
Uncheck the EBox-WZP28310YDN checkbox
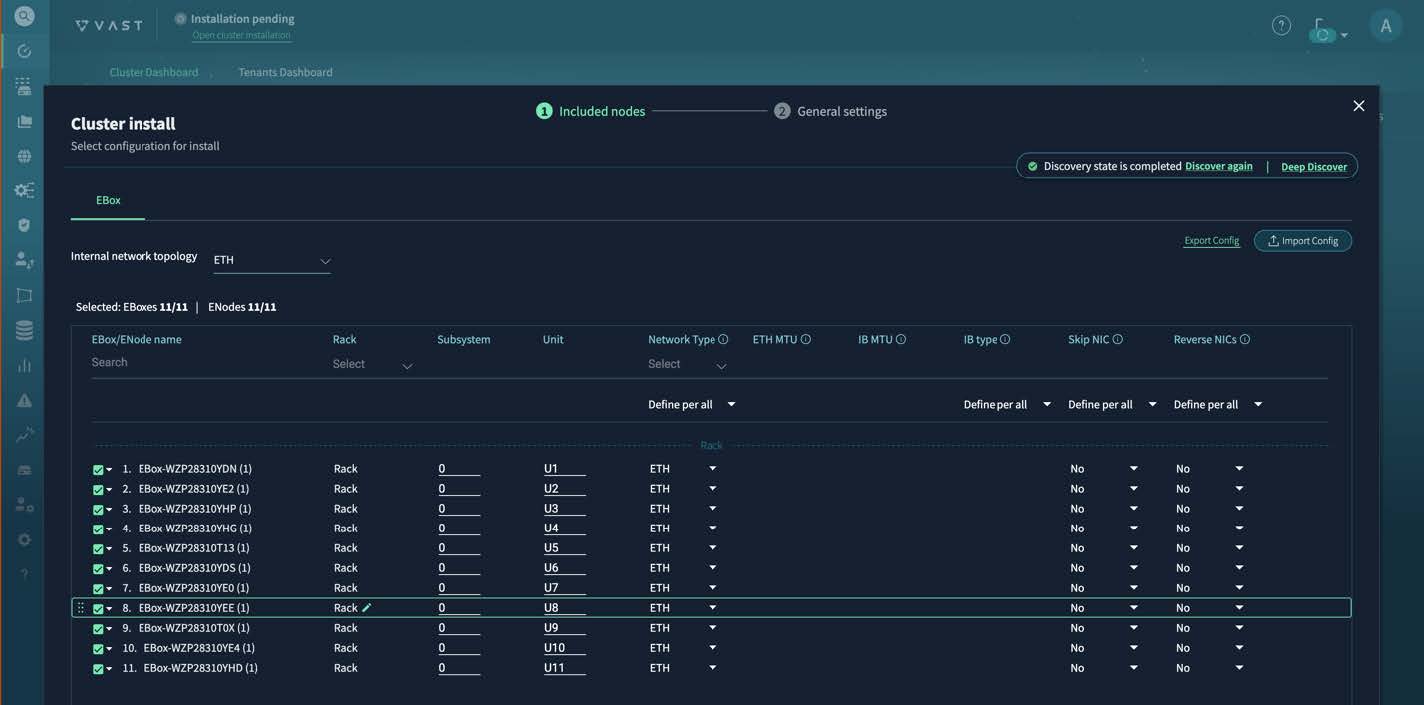coord(98,469)
